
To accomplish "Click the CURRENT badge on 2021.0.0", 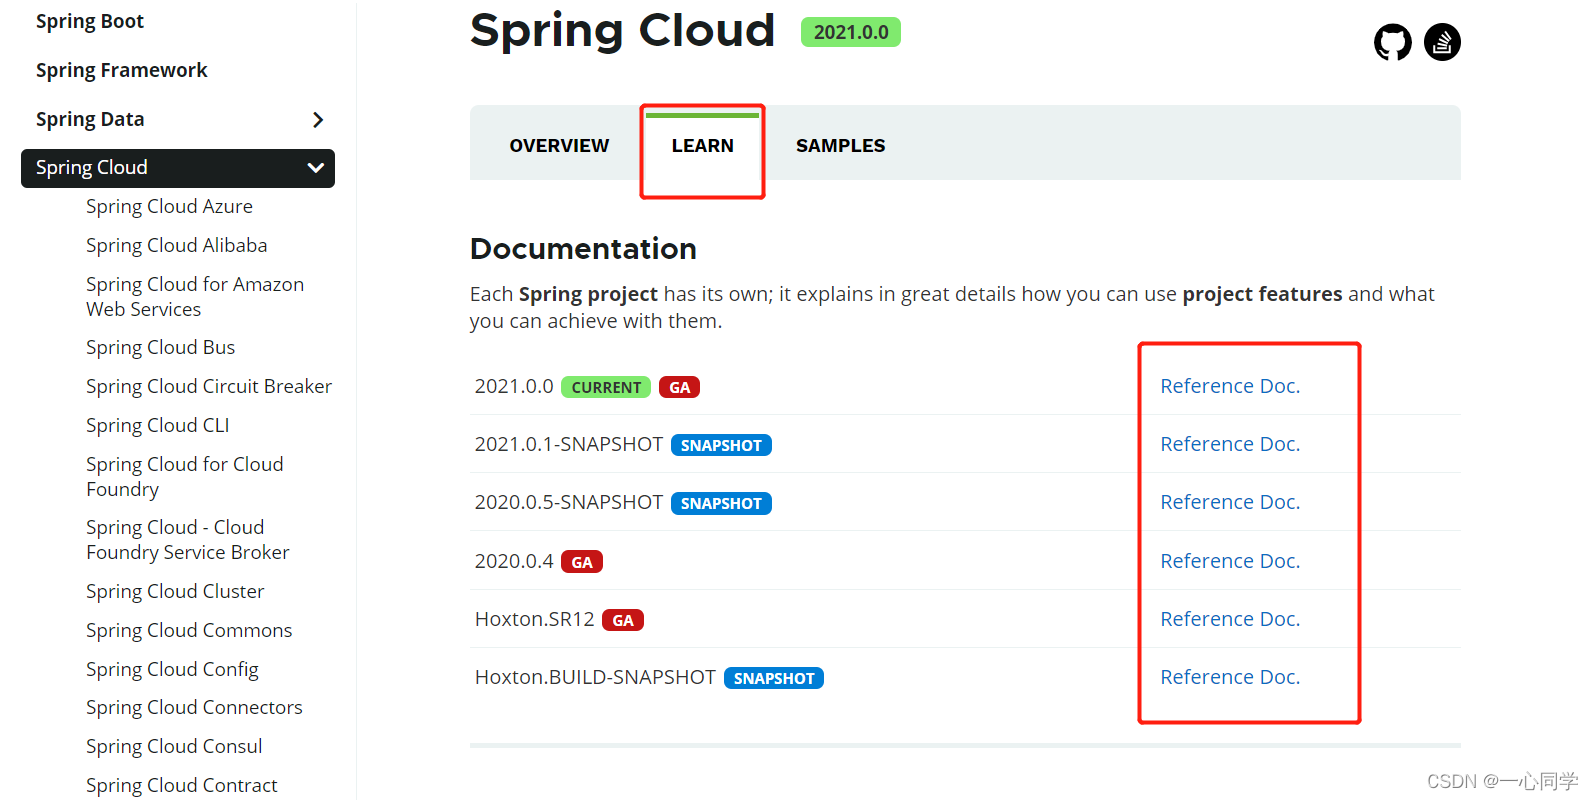I will [x=606, y=387].
